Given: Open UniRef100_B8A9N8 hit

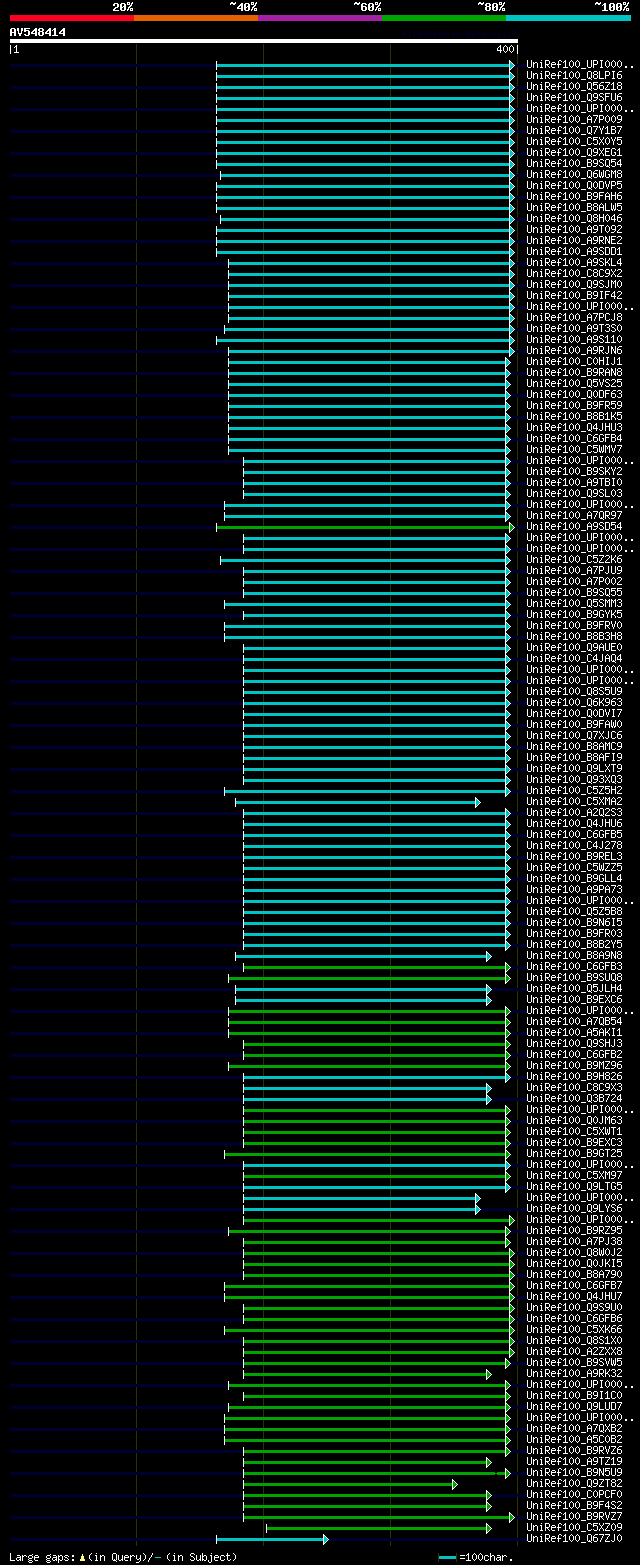Looking at the screenshot, I should (574, 955).
